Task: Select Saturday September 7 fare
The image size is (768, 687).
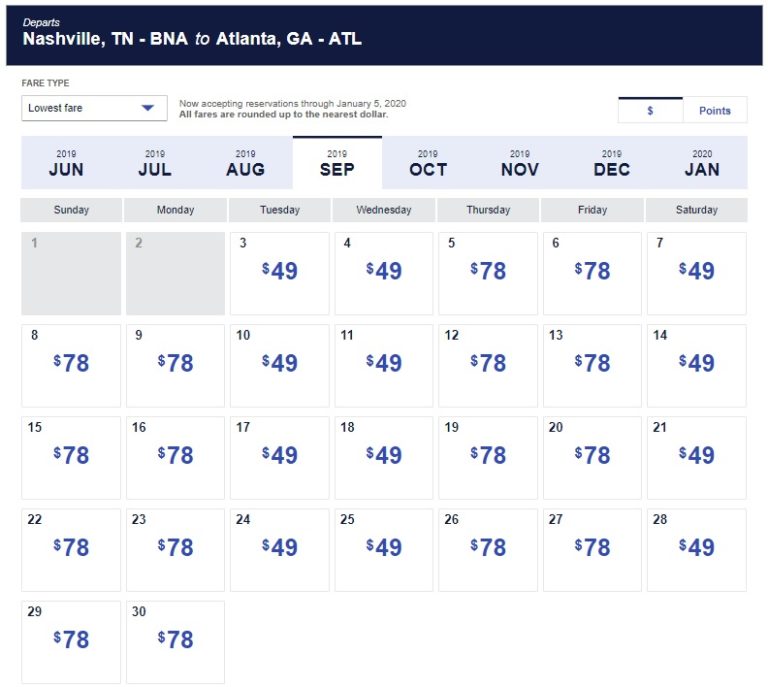Action: coord(696,272)
